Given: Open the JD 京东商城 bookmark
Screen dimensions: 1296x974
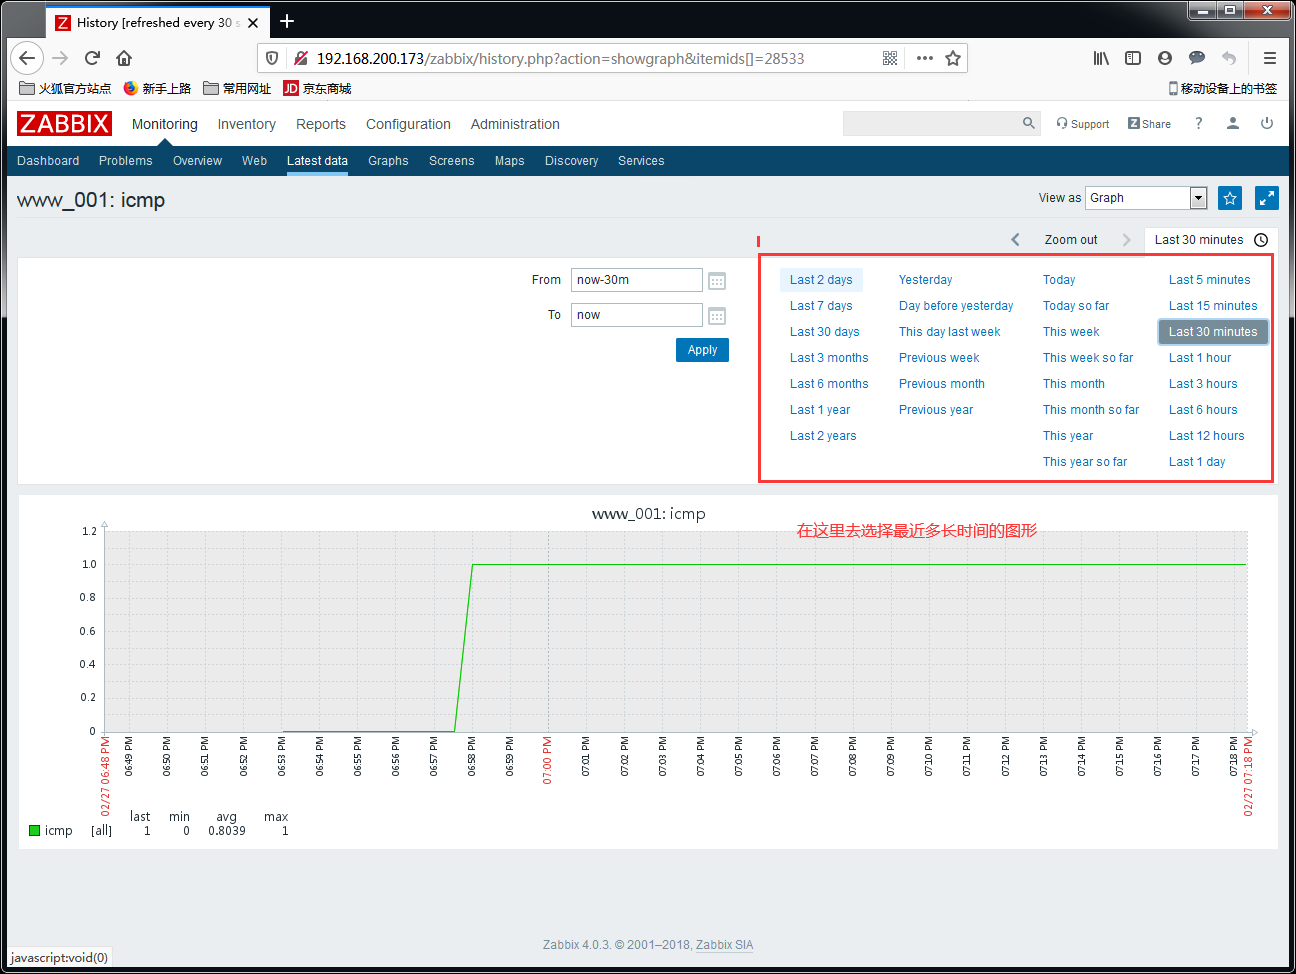Looking at the screenshot, I should [317, 88].
